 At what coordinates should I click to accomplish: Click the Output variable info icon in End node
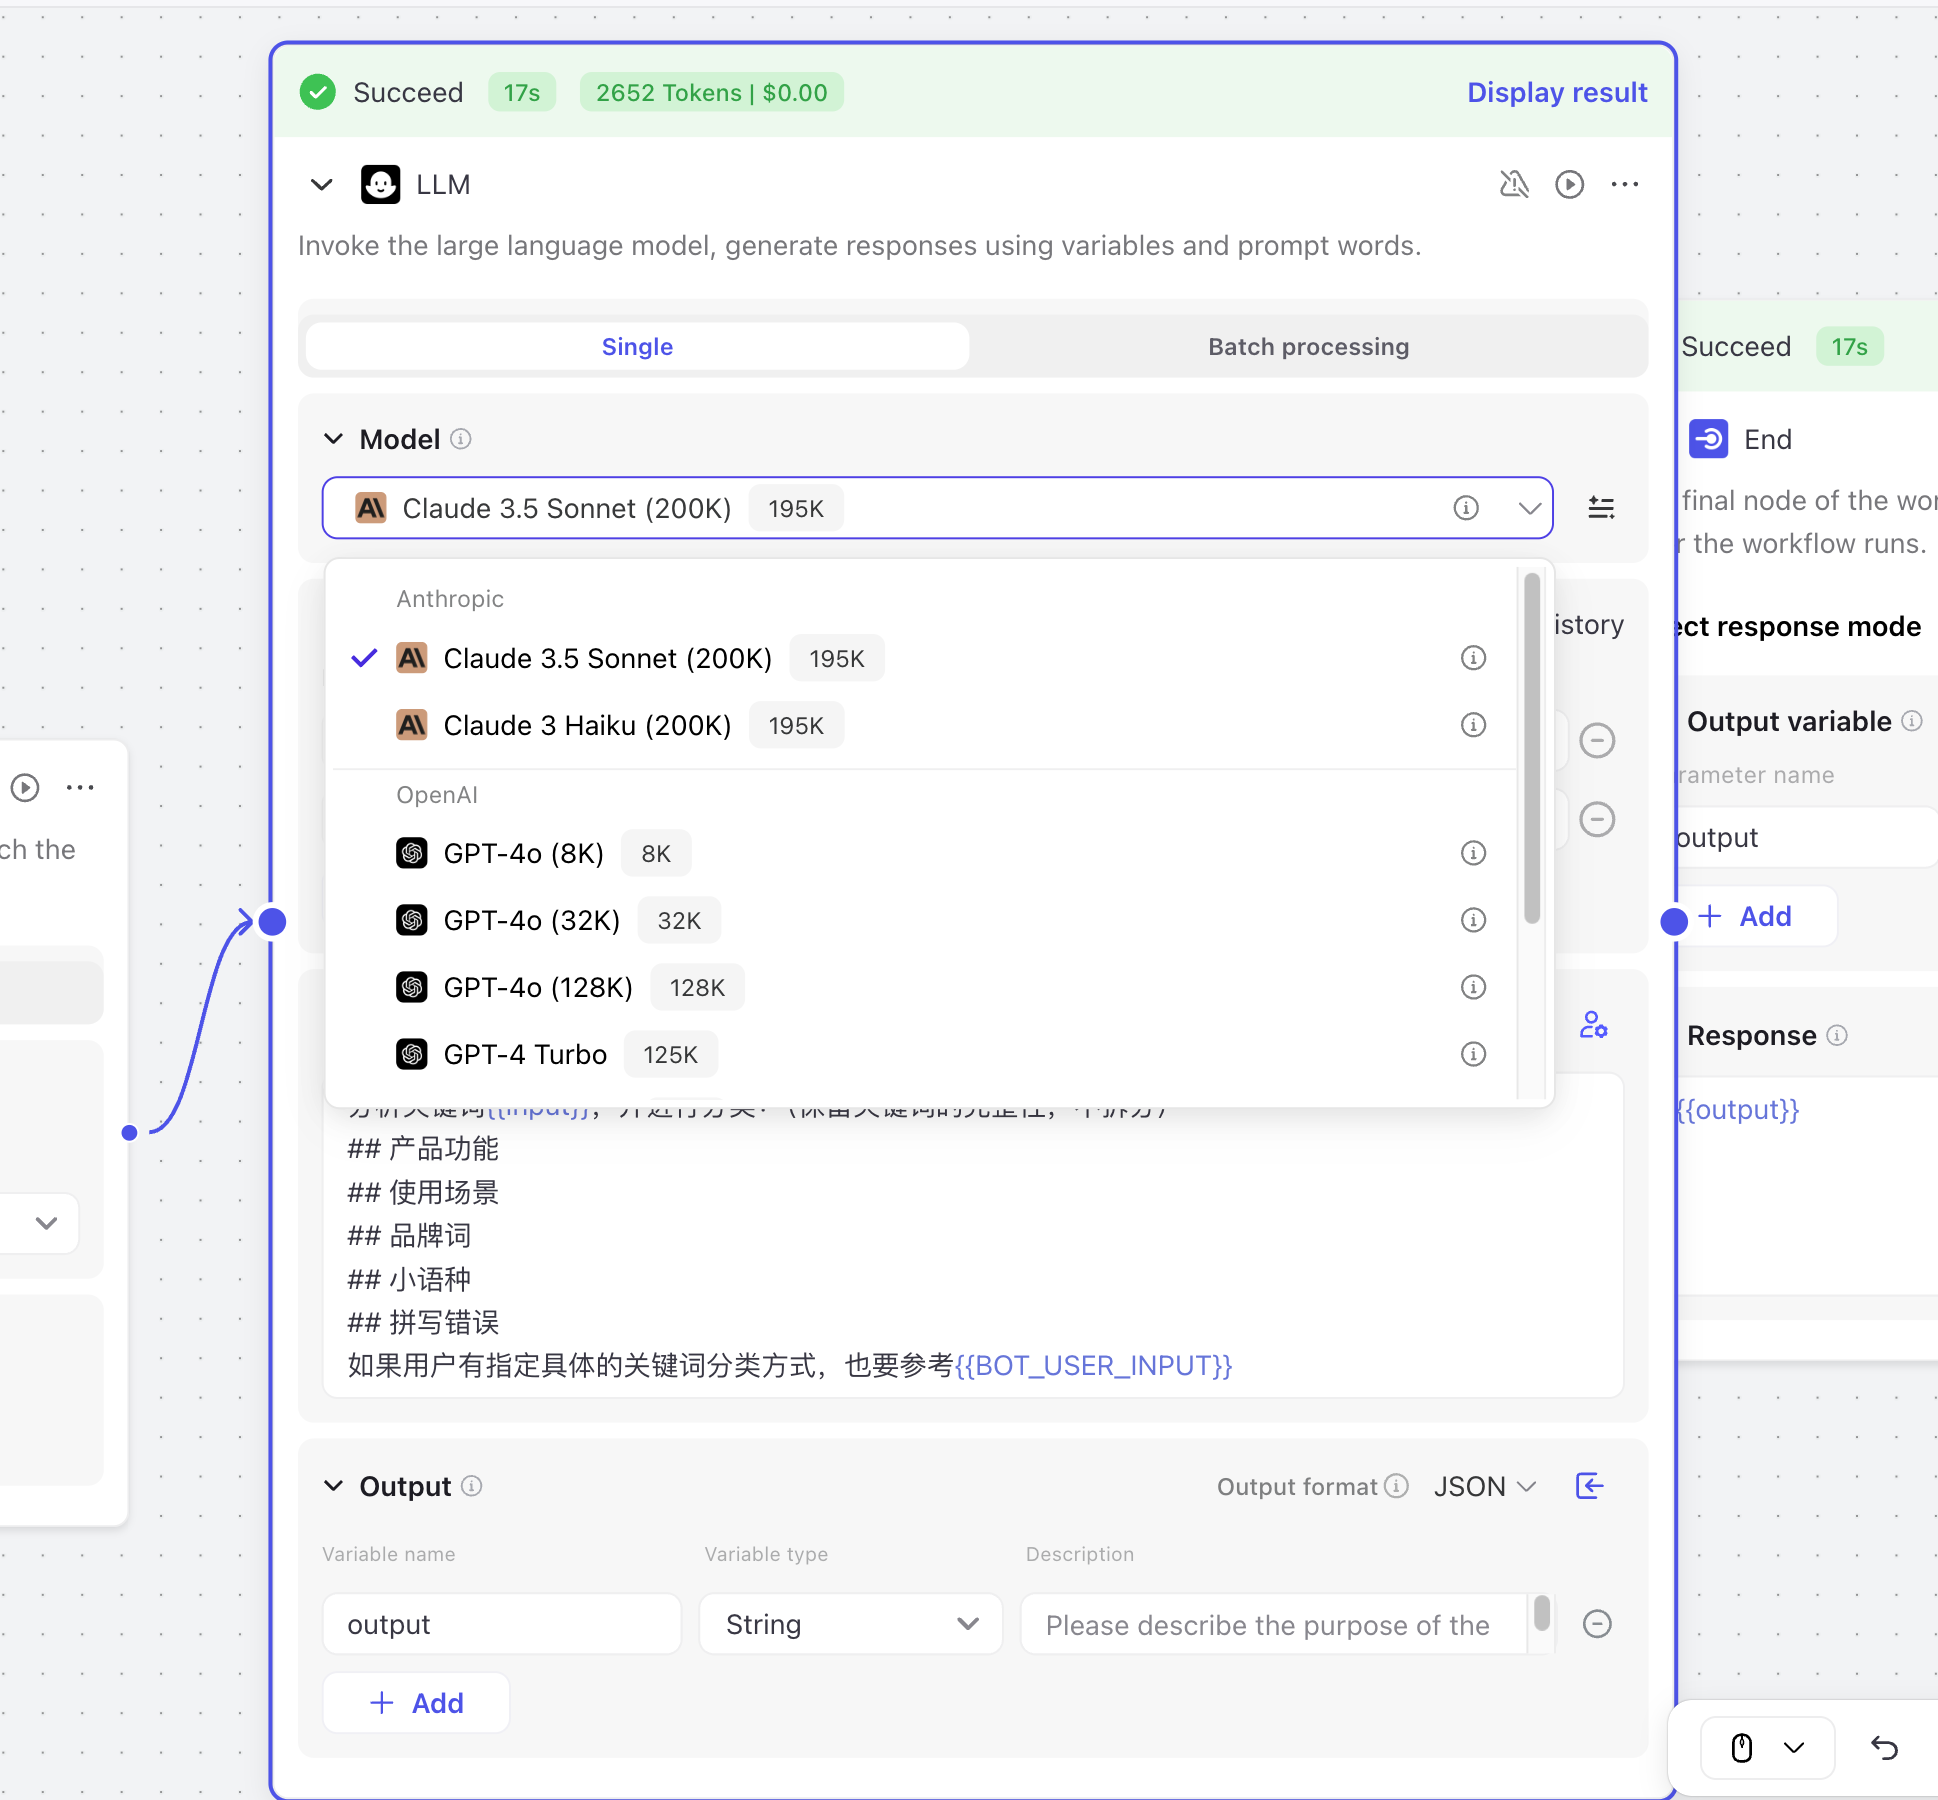(x=1911, y=721)
